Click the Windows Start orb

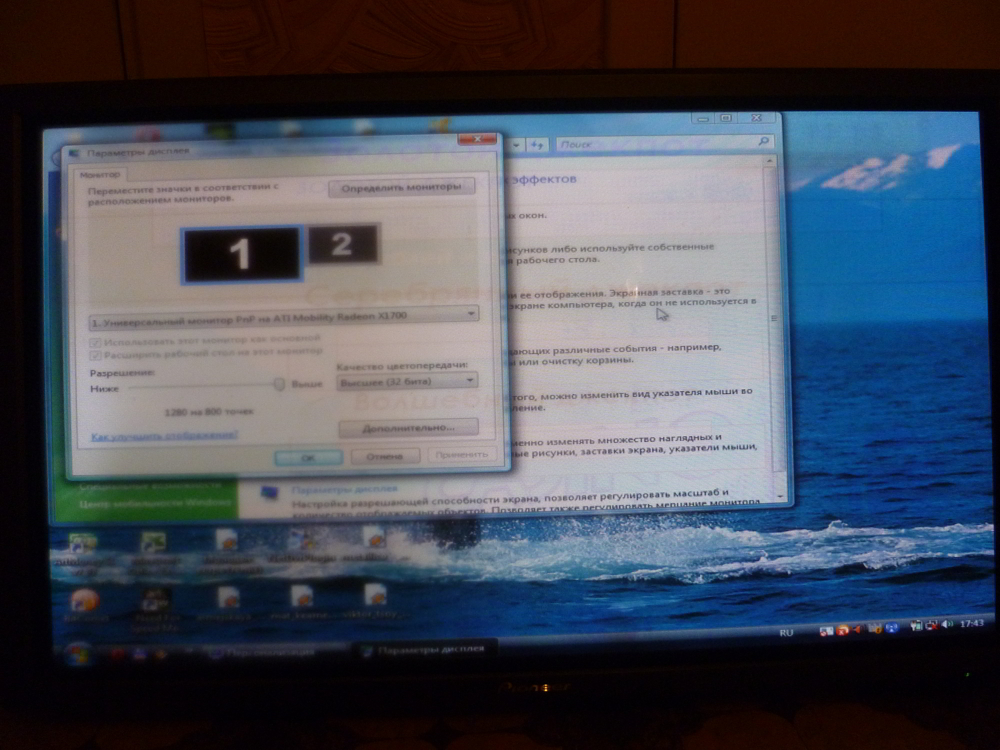pyautogui.click(x=78, y=652)
